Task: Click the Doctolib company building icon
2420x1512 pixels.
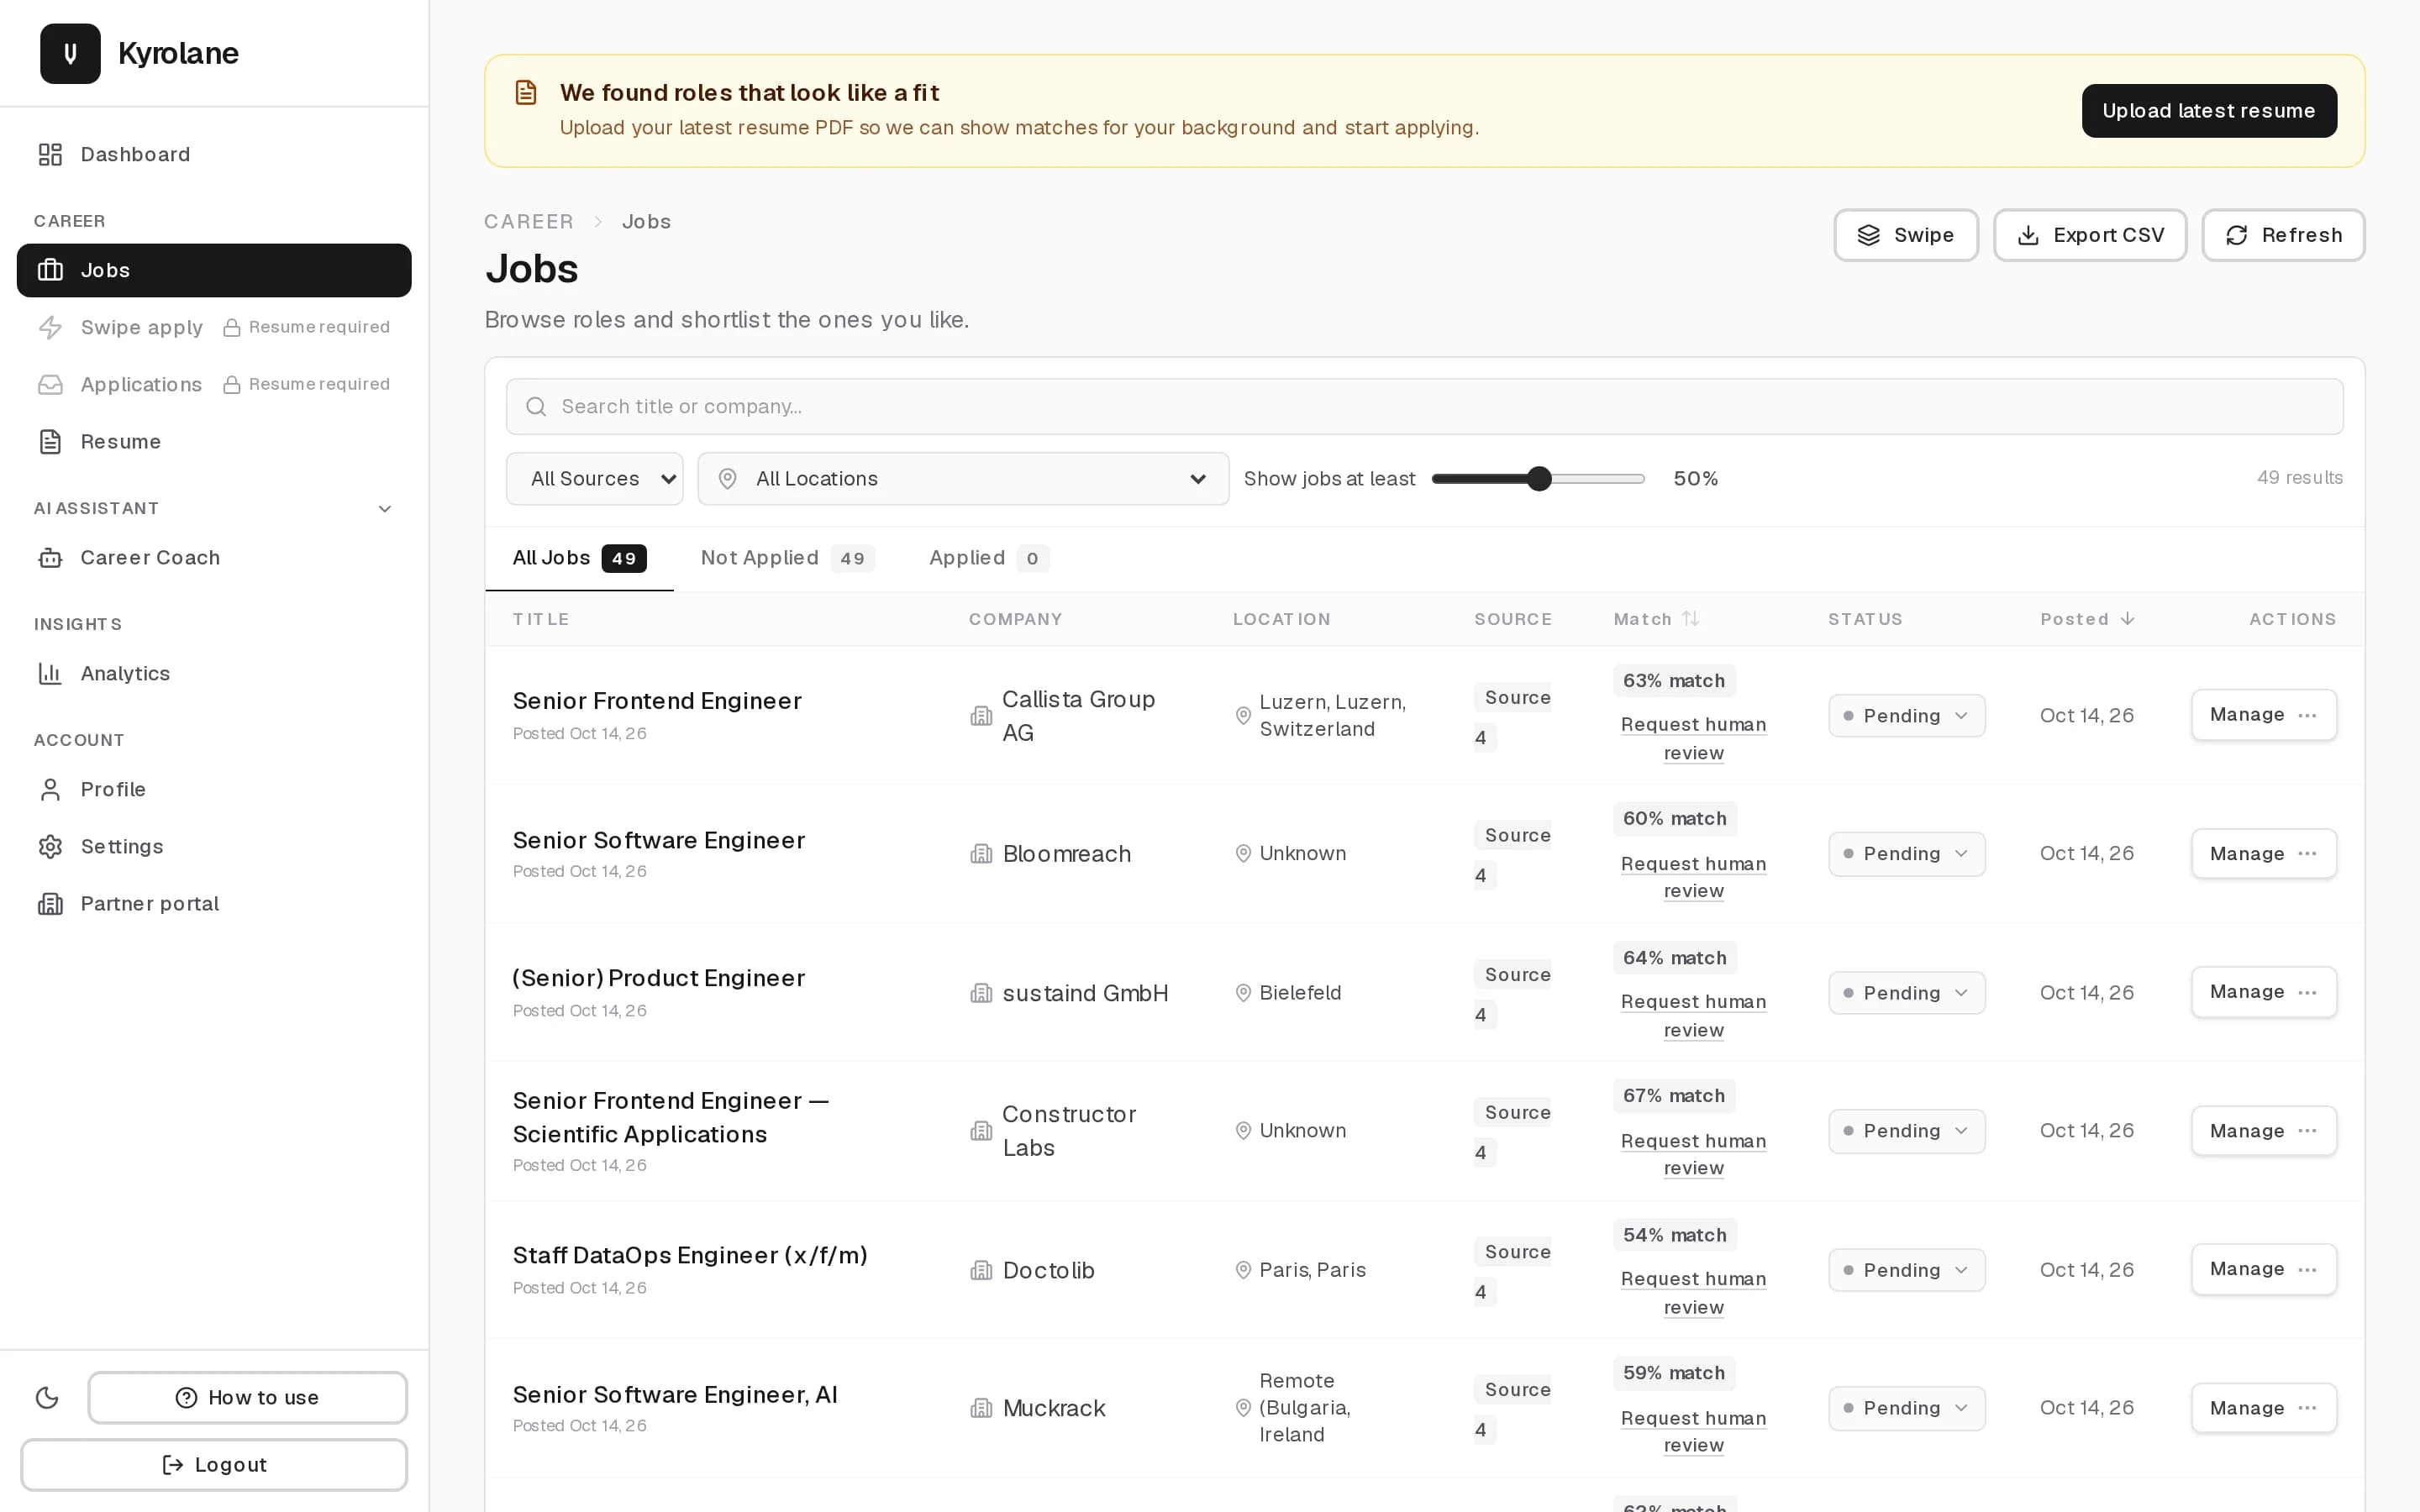Action: [981, 1270]
